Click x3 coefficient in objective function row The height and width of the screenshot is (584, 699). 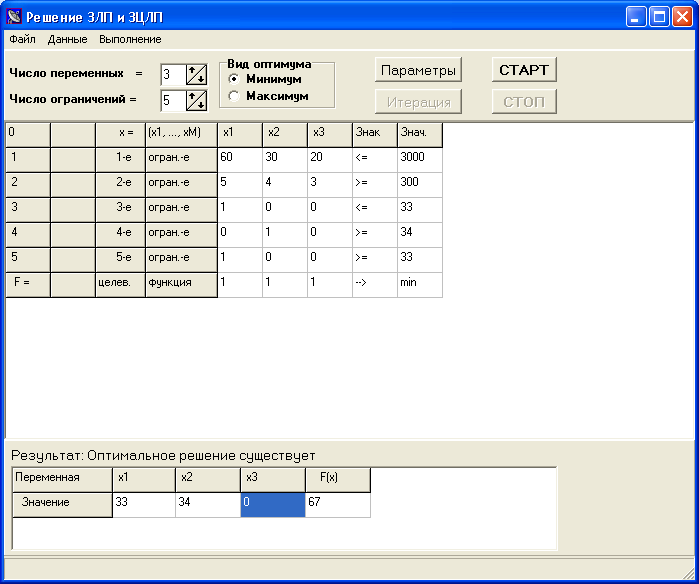pyautogui.click(x=330, y=284)
